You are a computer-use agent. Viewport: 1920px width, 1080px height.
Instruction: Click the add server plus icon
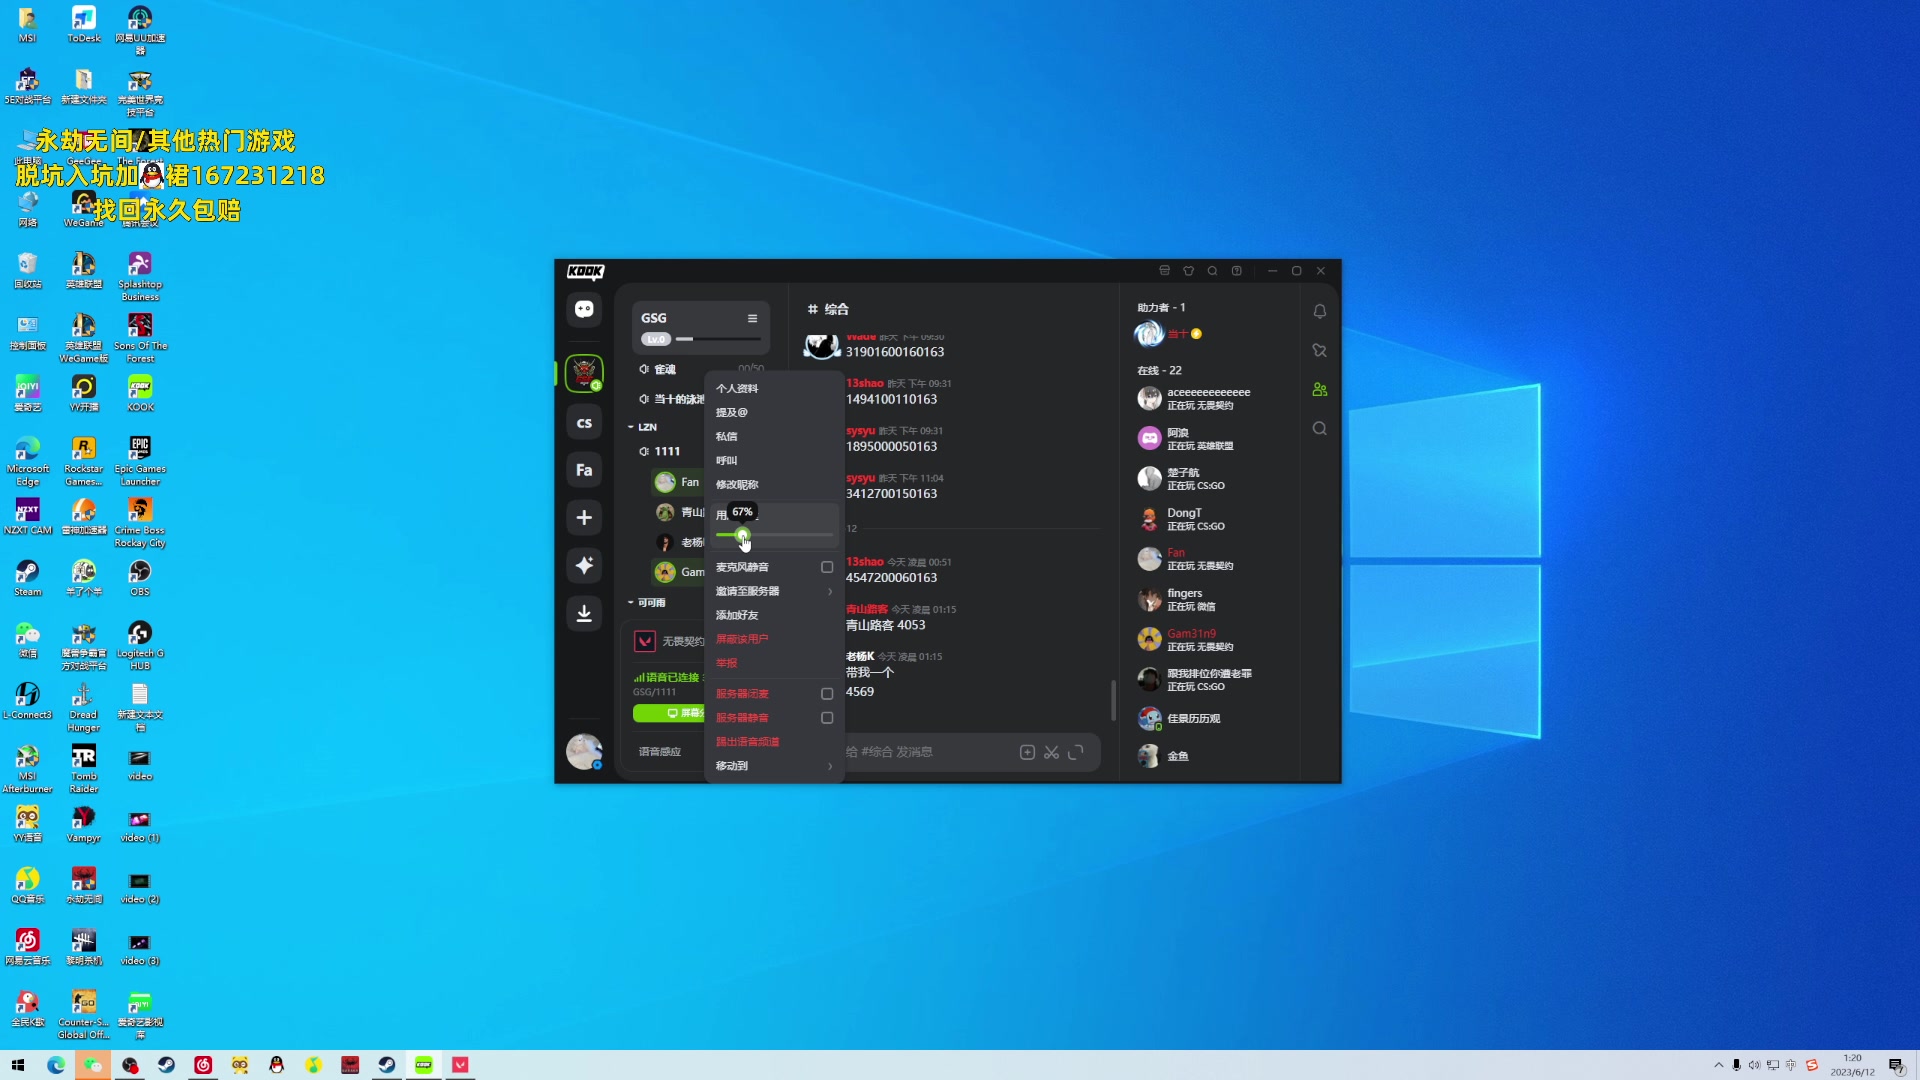click(584, 518)
